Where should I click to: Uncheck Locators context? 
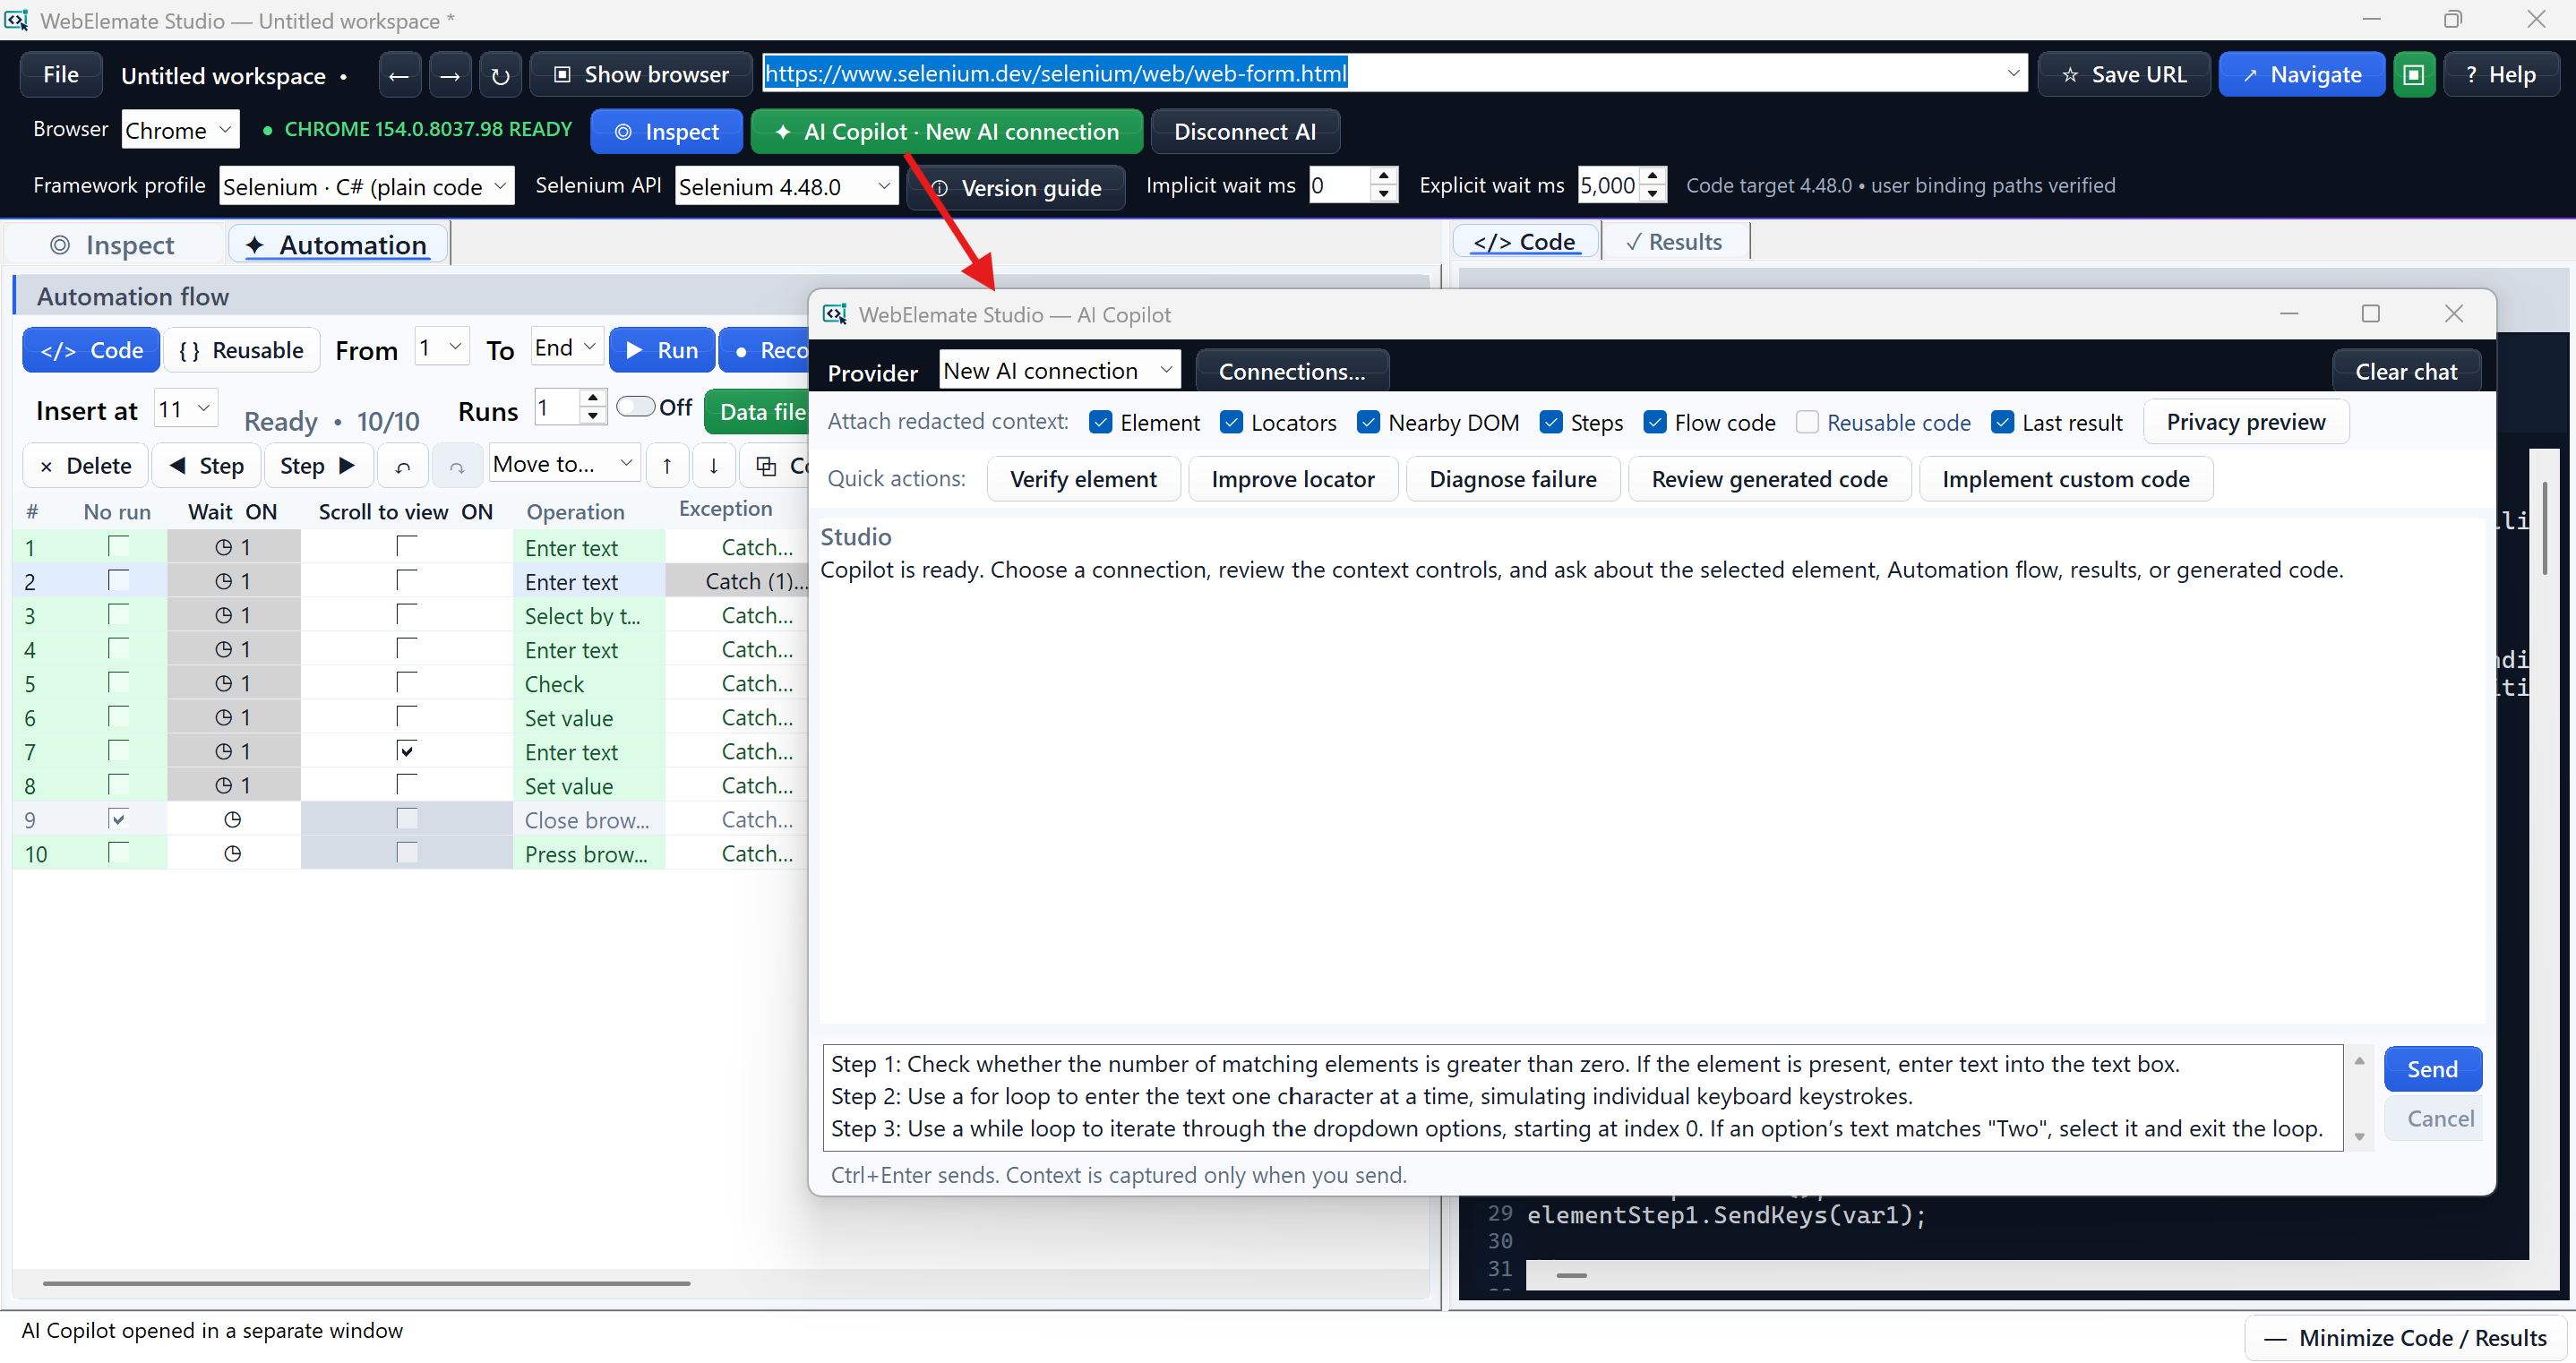[x=1231, y=422]
